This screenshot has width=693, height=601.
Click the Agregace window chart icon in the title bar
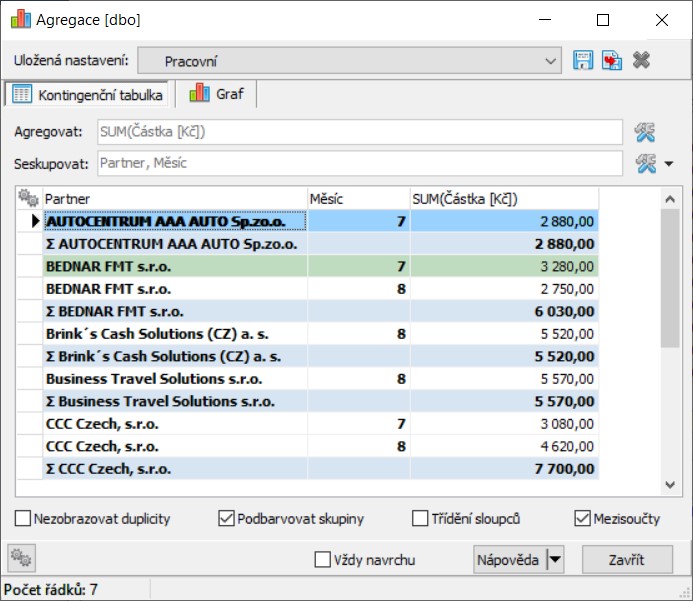(21, 19)
